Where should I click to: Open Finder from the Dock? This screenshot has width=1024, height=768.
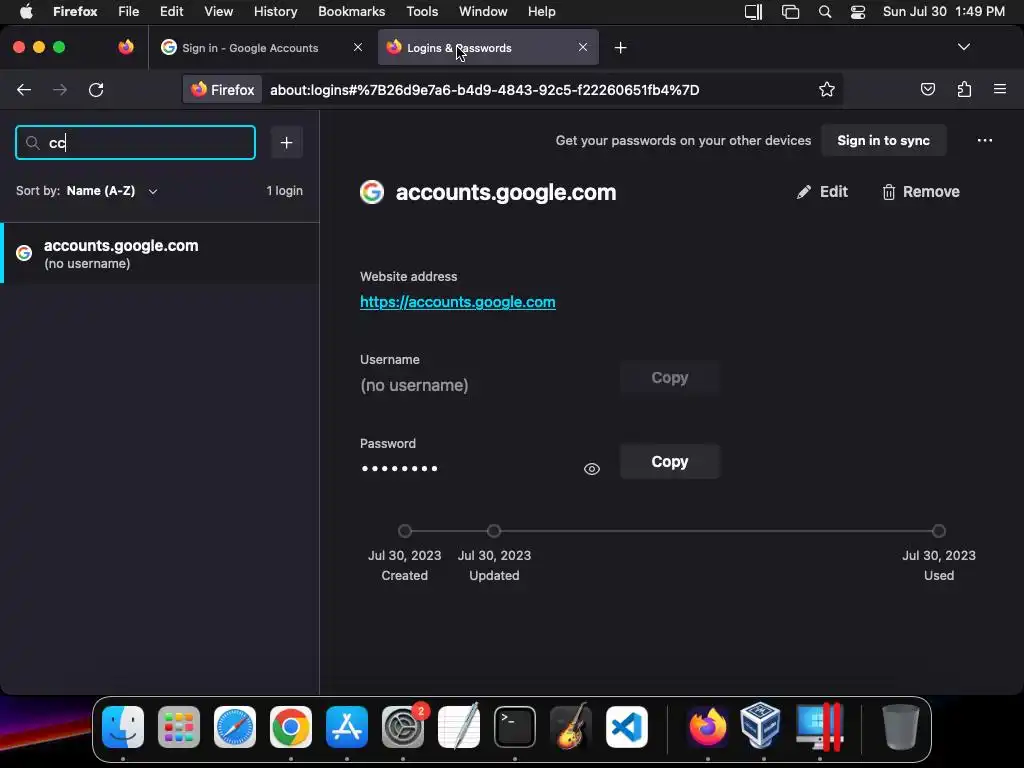point(123,727)
